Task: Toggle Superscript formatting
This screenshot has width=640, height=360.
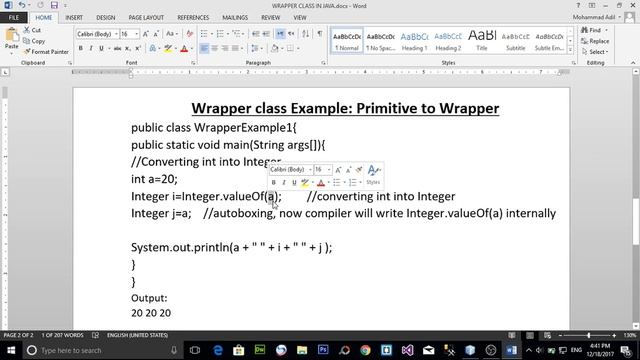Action: coord(138,49)
